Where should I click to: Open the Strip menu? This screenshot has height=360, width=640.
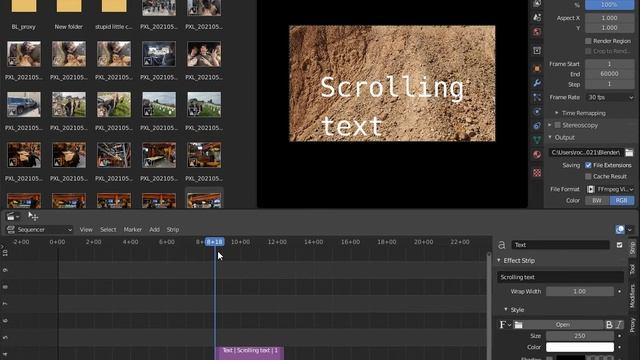pyautogui.click(x=173, y=230)
